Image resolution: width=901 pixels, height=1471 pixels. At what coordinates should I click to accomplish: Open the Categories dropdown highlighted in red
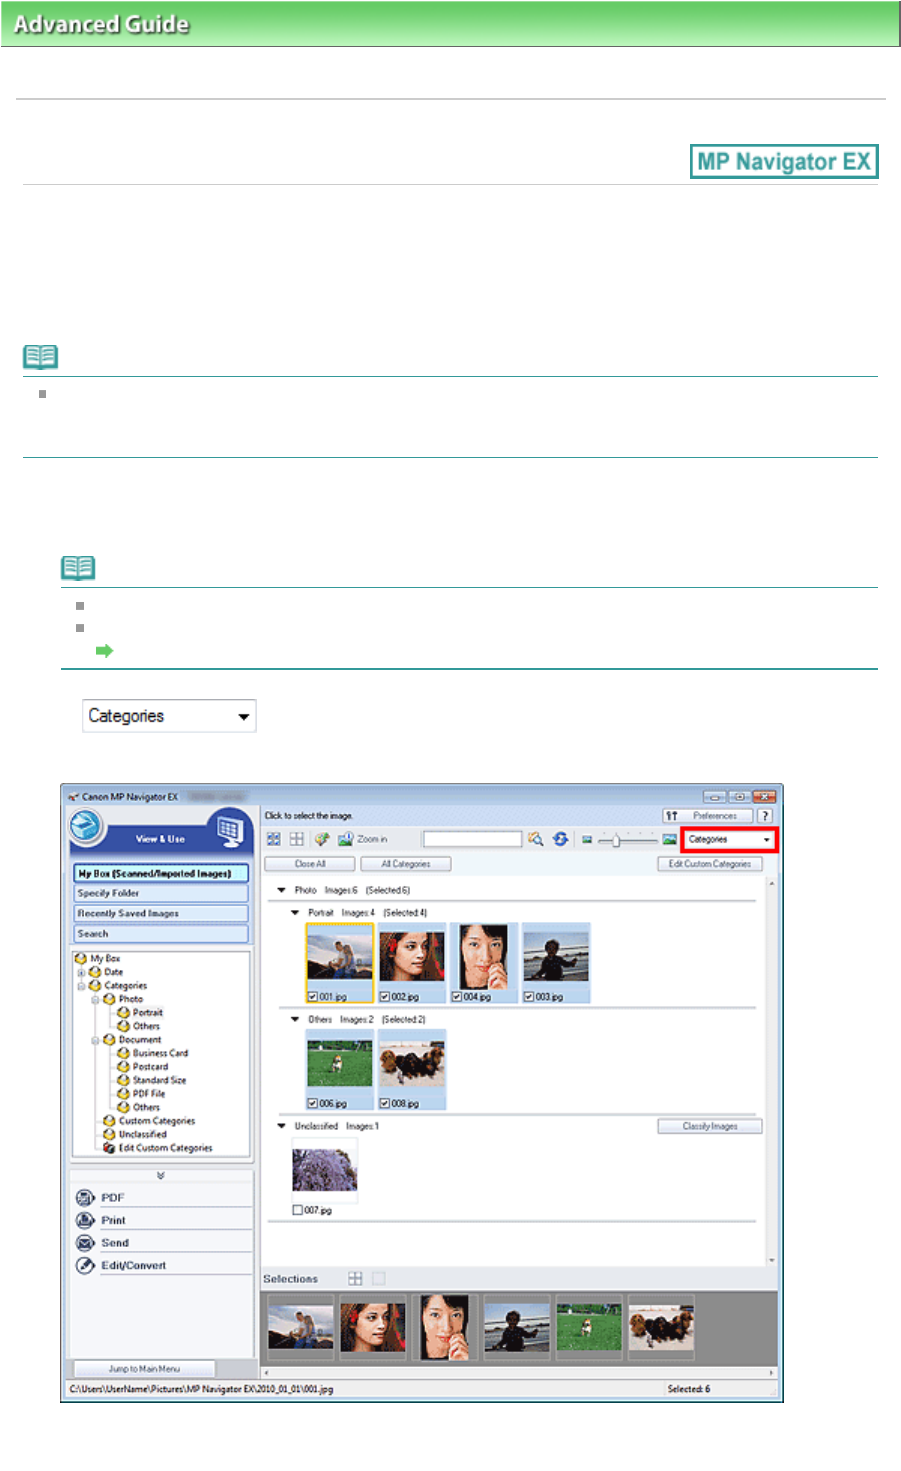coord(729,839)
